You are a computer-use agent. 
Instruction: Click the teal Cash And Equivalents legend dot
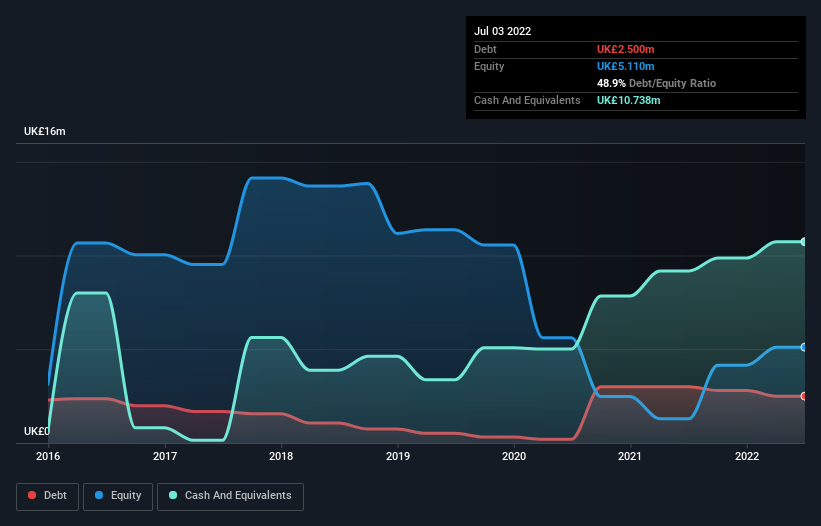pyautogui.click(x=173, y=495)
